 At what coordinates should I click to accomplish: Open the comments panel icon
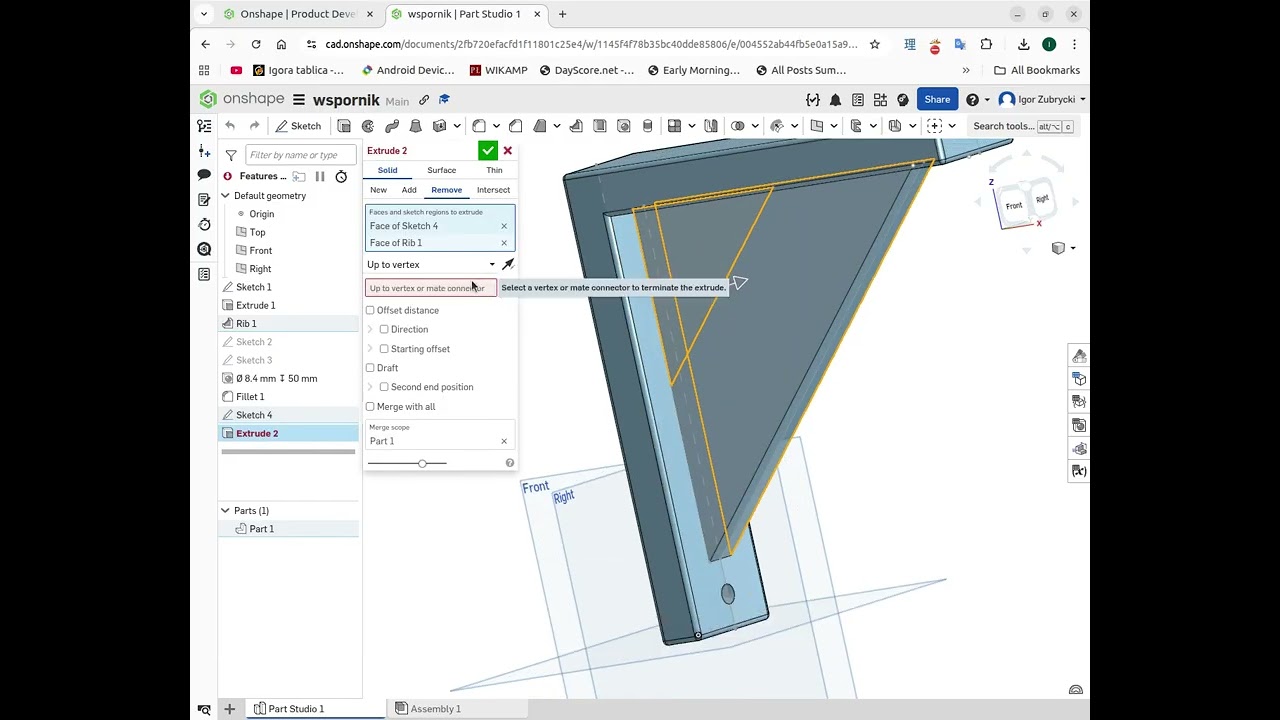pos(204,175)
